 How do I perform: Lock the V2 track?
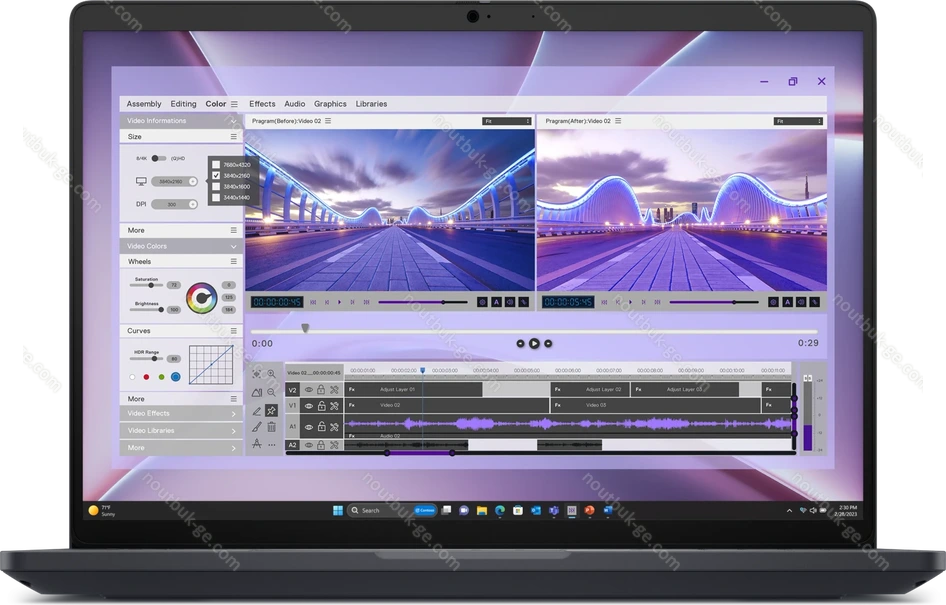pos(321,390)
